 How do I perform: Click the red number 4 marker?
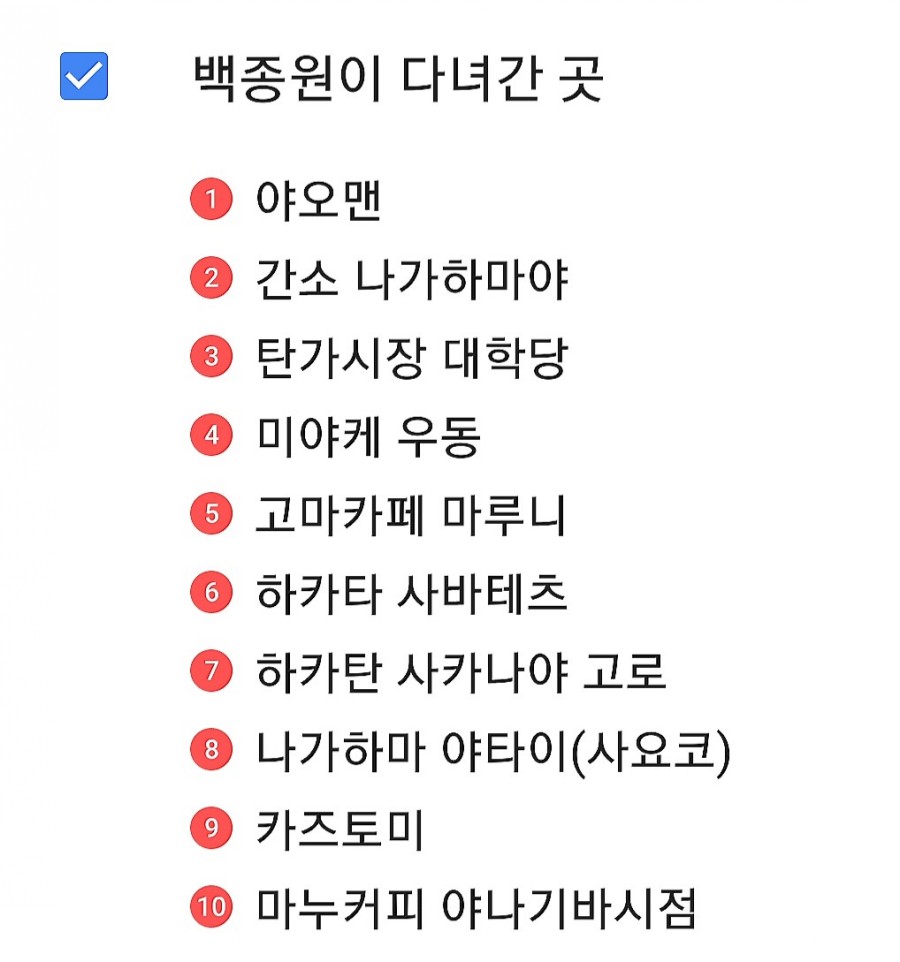[x=211, y=434]
